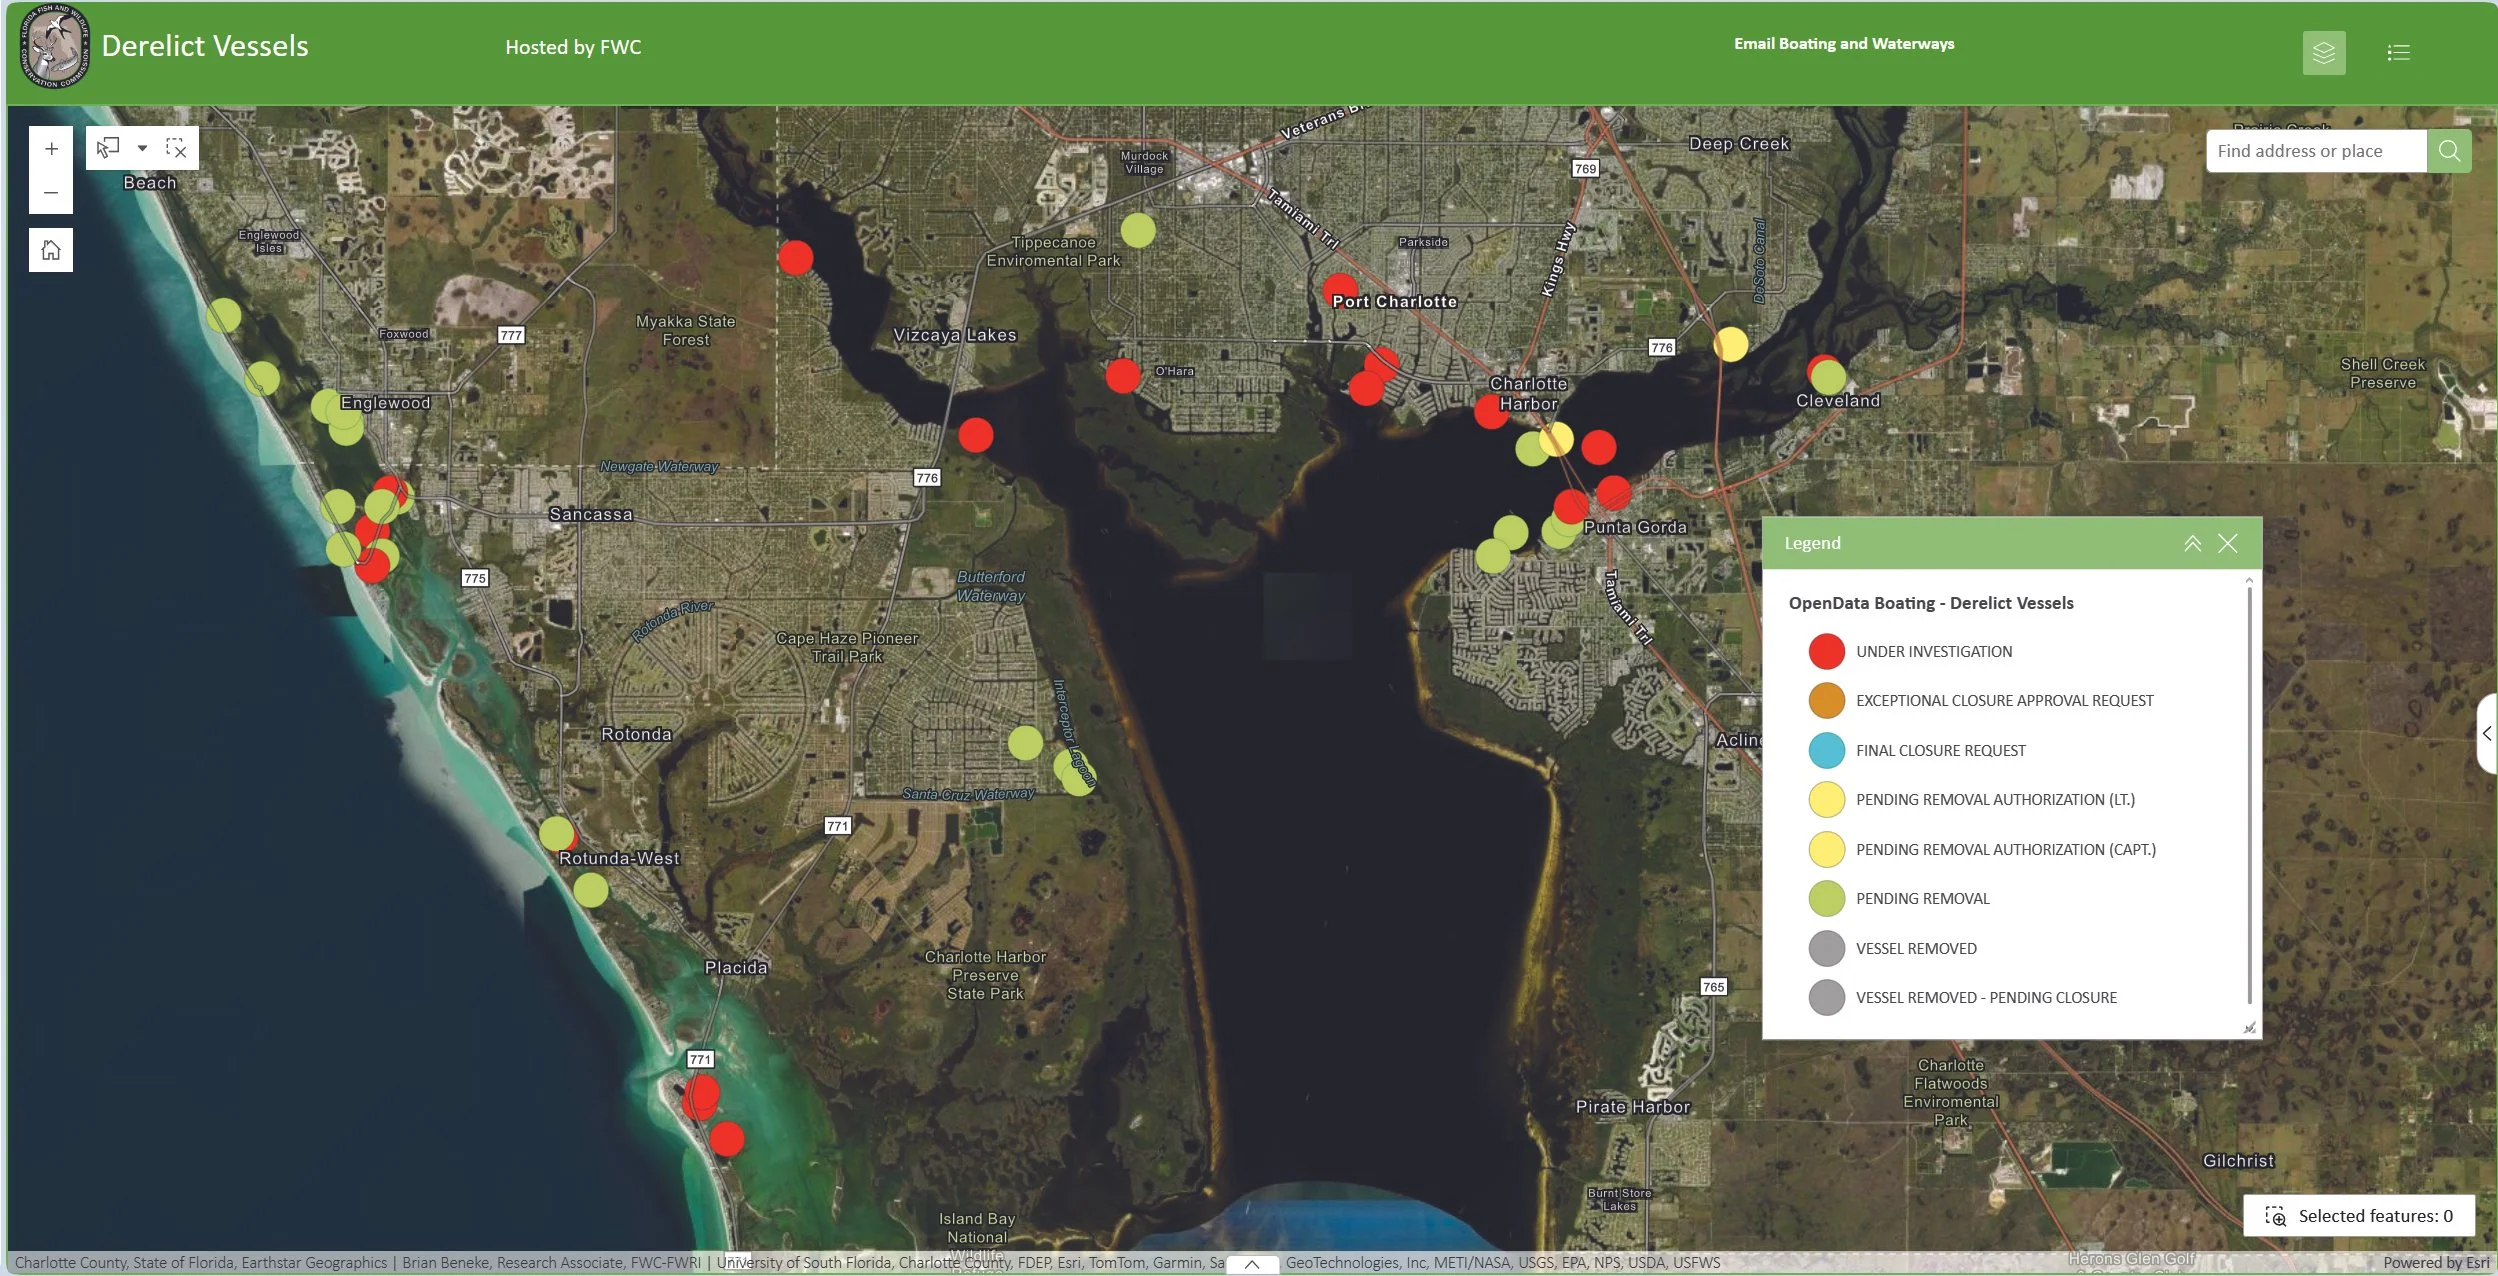Click the zoom out minus button
This screenshot has height=1276, width=2498.
pyautogui.click(x=51, y=192)
